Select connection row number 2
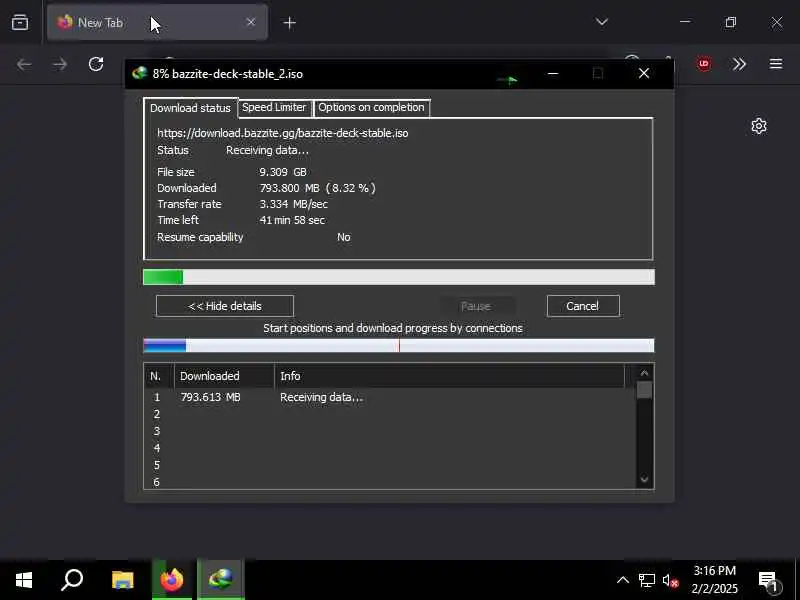The width and height of the screenshot is (800, 600). 390,414
